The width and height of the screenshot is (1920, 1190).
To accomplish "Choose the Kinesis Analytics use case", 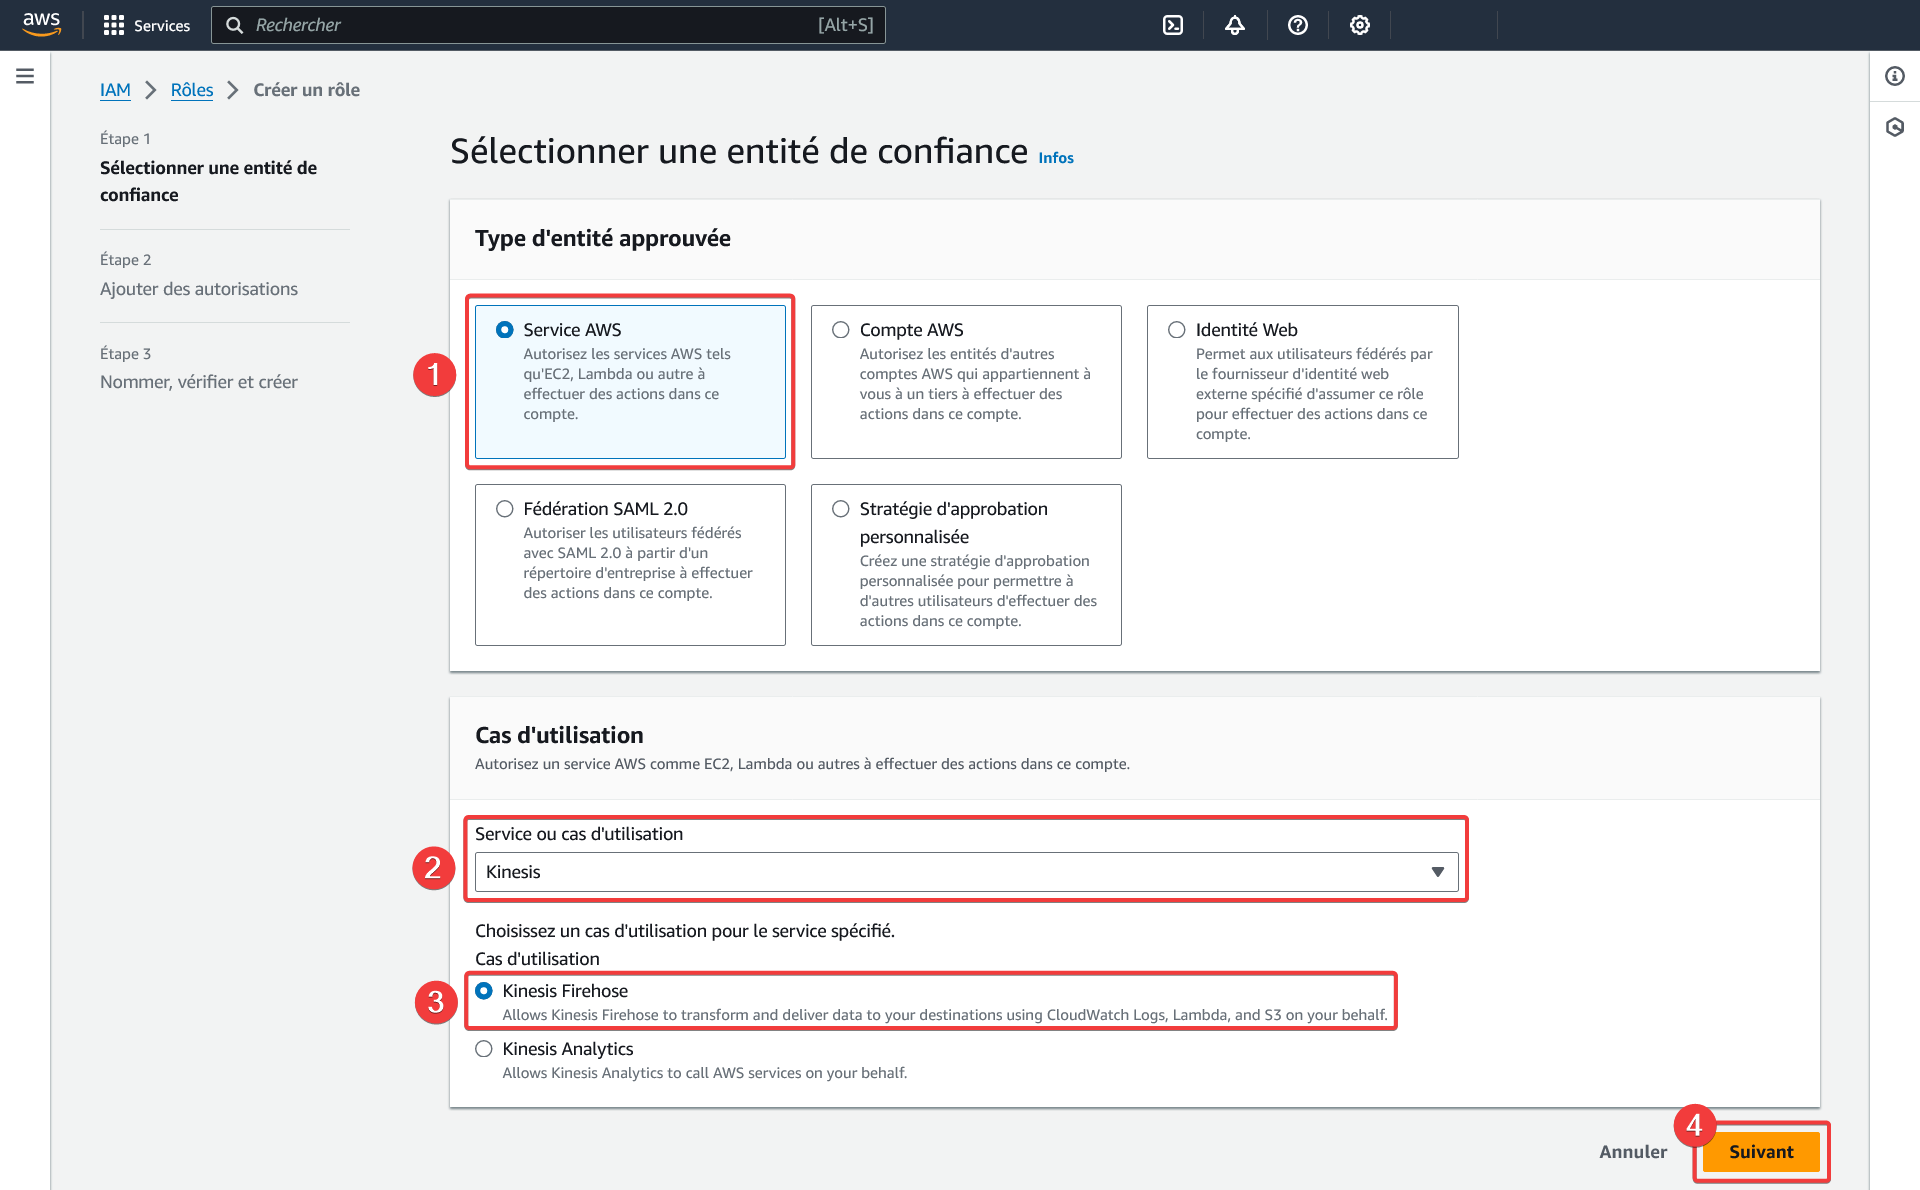I will tap(484, 1049).
